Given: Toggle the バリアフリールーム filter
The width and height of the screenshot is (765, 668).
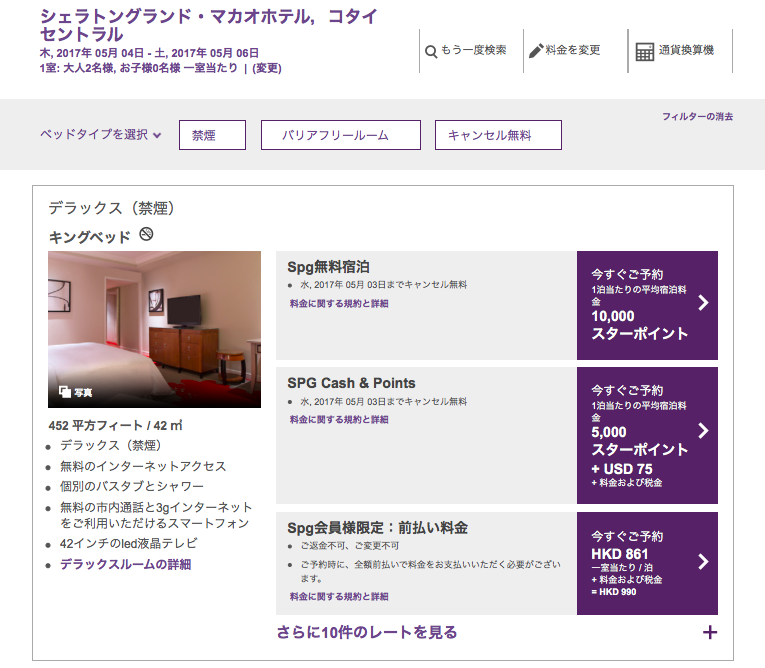Looking at the screenshot, I should click(341, 135).
